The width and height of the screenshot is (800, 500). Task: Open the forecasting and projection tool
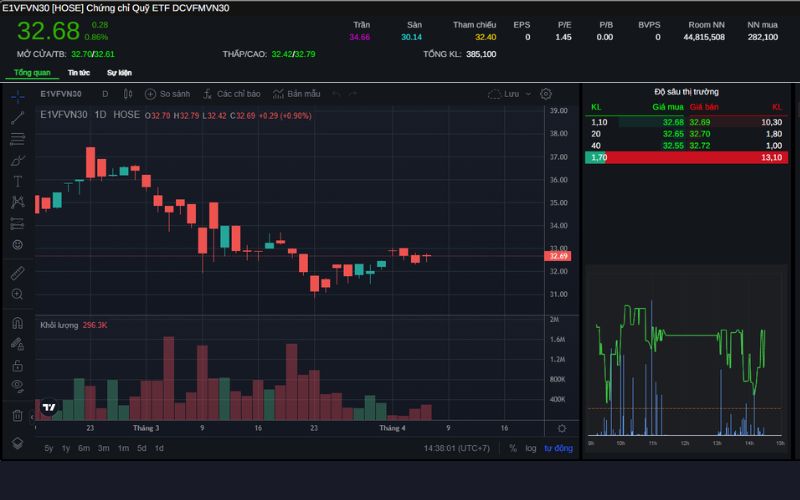pyautogui.click(x=17, y=223)
